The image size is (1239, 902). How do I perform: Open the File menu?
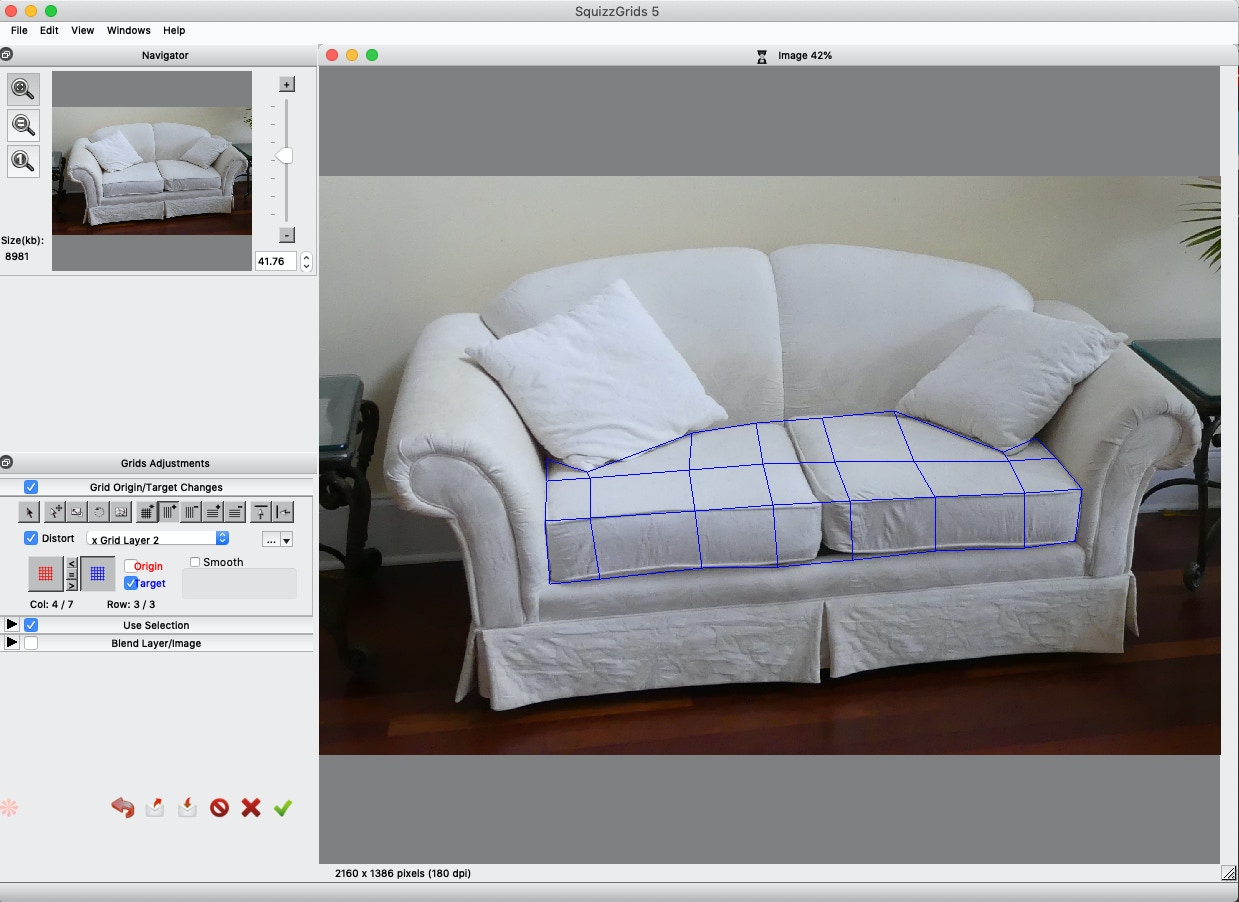point(19,31)
